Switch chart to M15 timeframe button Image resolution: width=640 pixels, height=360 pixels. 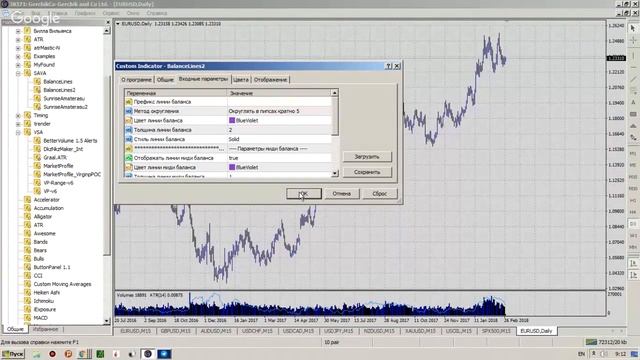pos(633,177)
